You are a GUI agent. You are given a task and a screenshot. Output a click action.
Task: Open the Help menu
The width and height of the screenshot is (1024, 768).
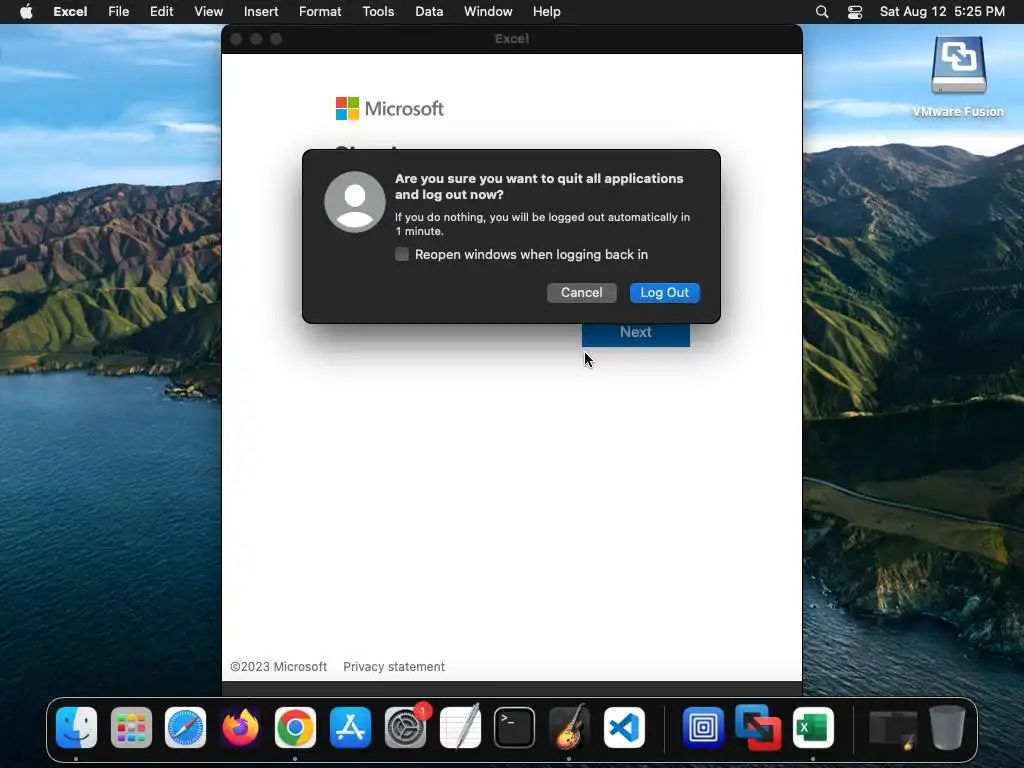[x=547, y=12]
